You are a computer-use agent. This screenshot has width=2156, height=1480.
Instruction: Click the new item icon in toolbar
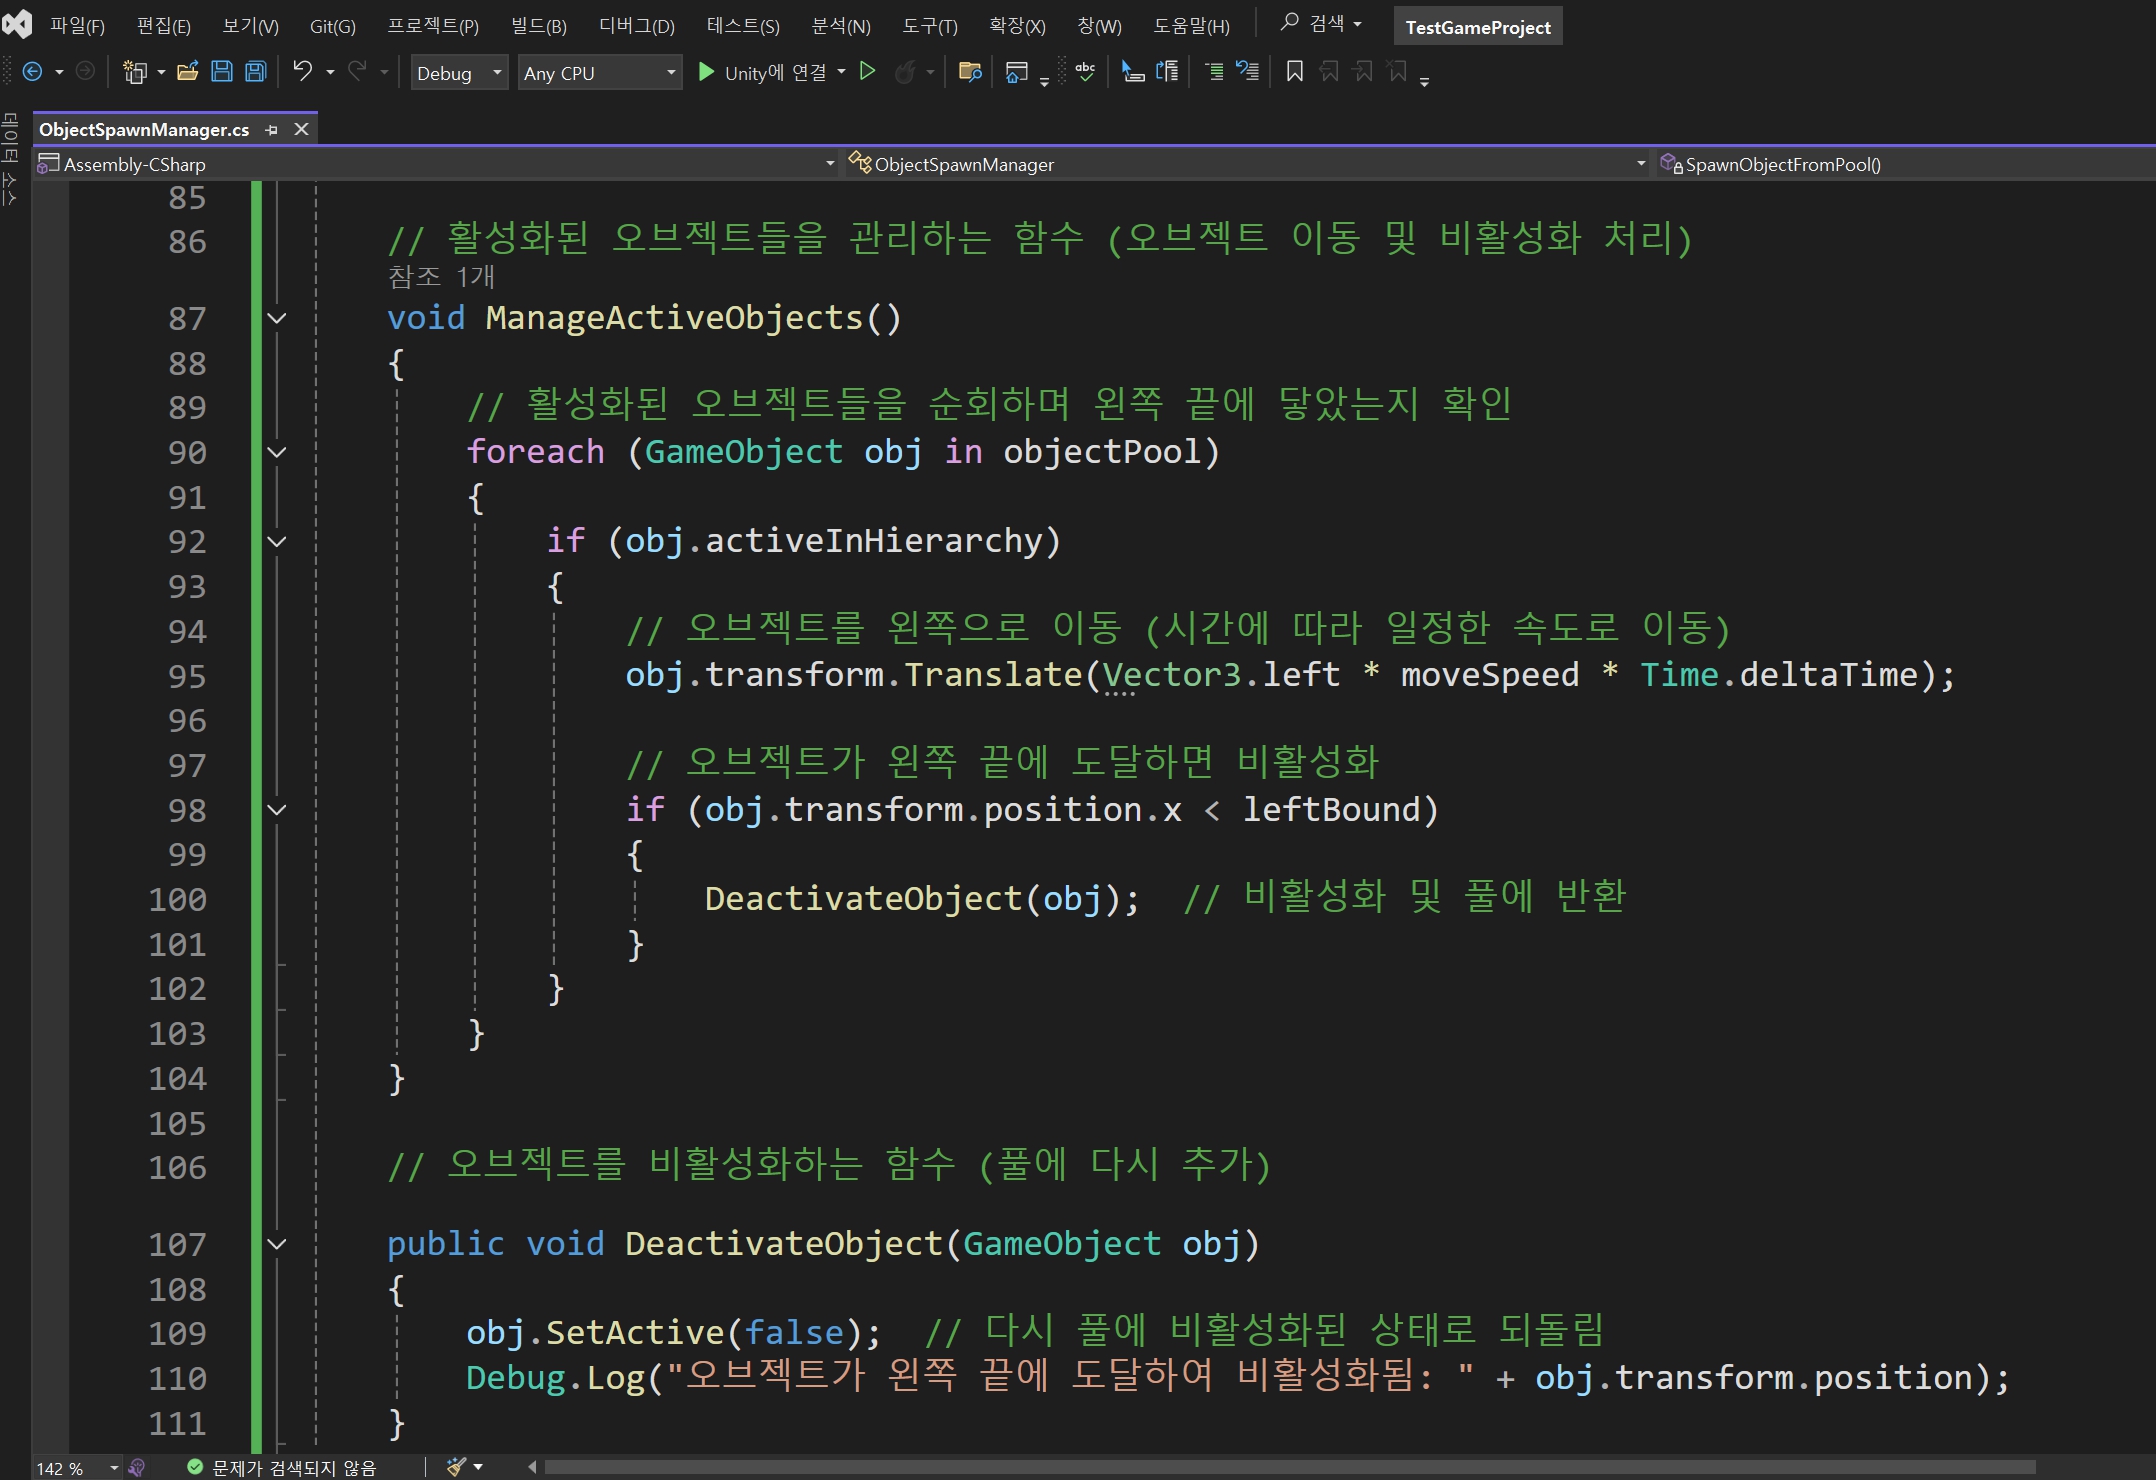coord(134,72)
